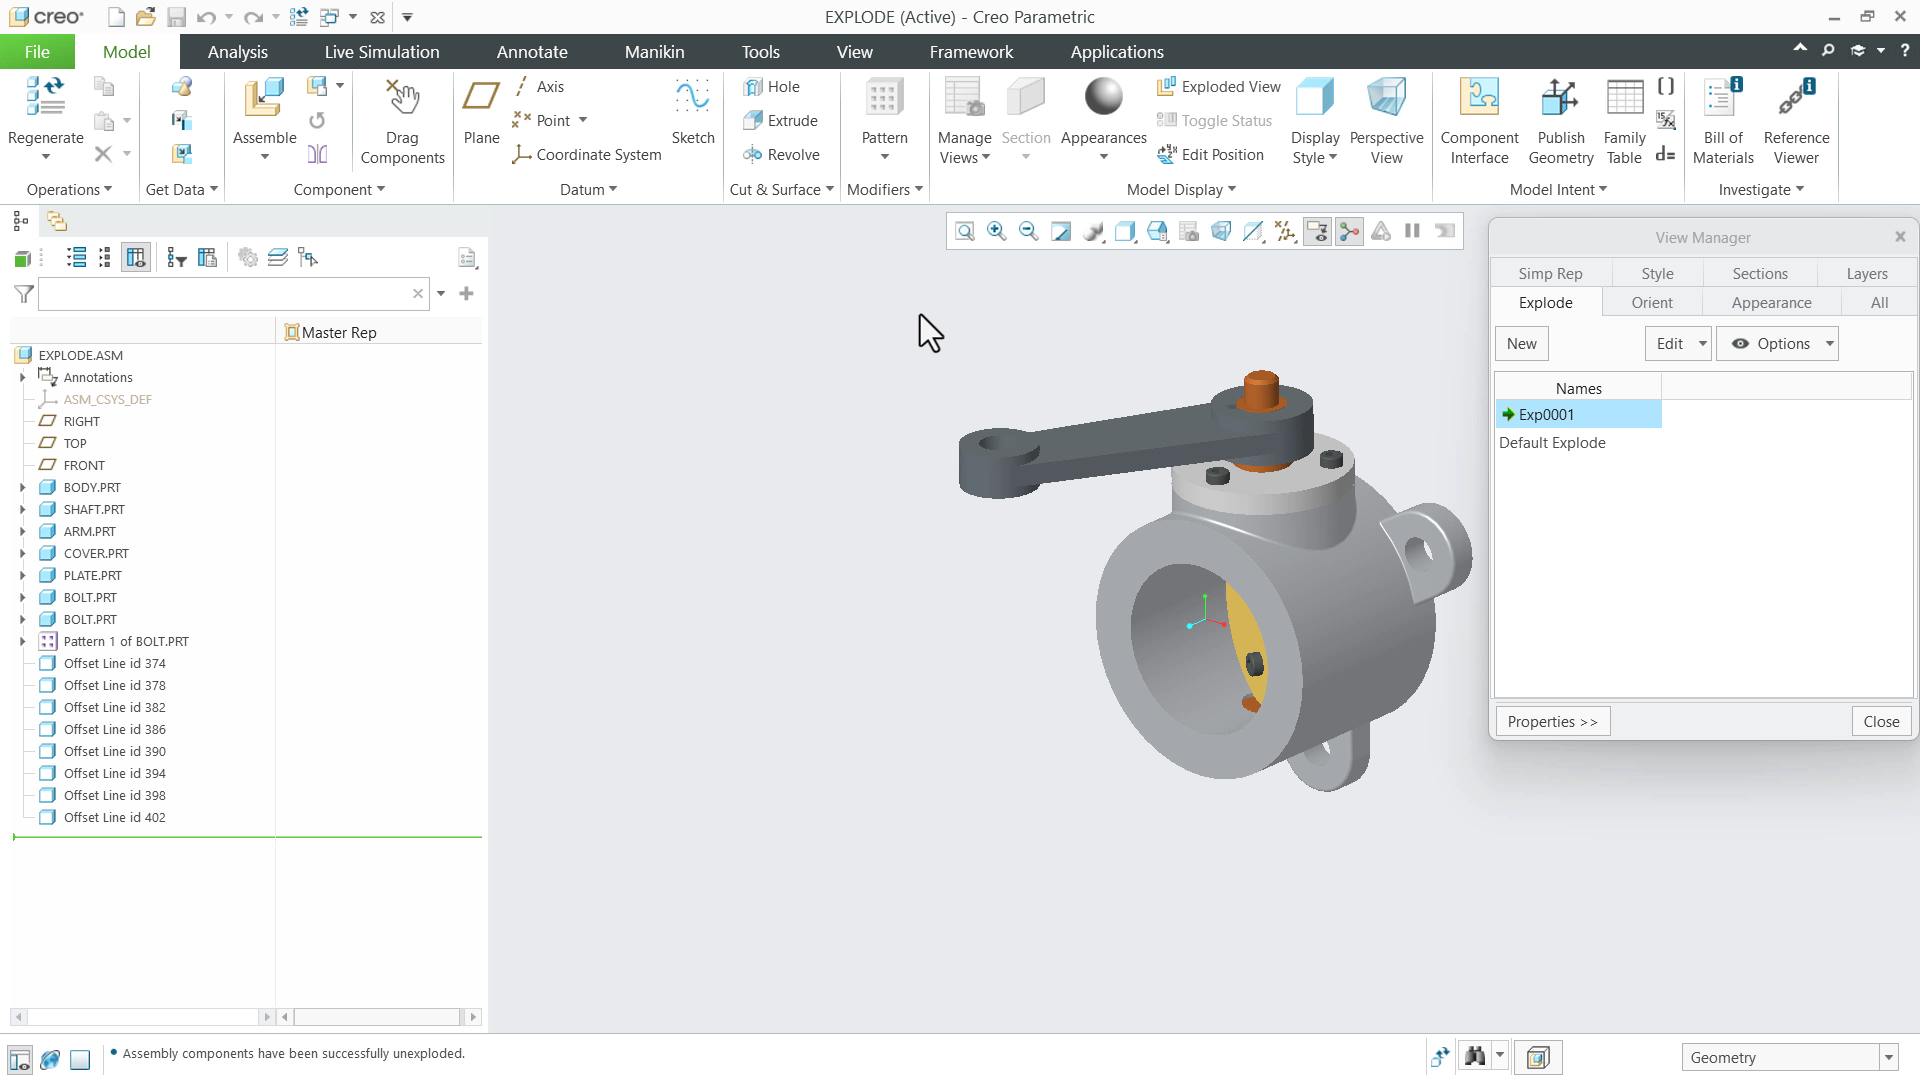The image size is (1920, 1080).
Task: Switch to the Orient tab
Action: 1652,303
